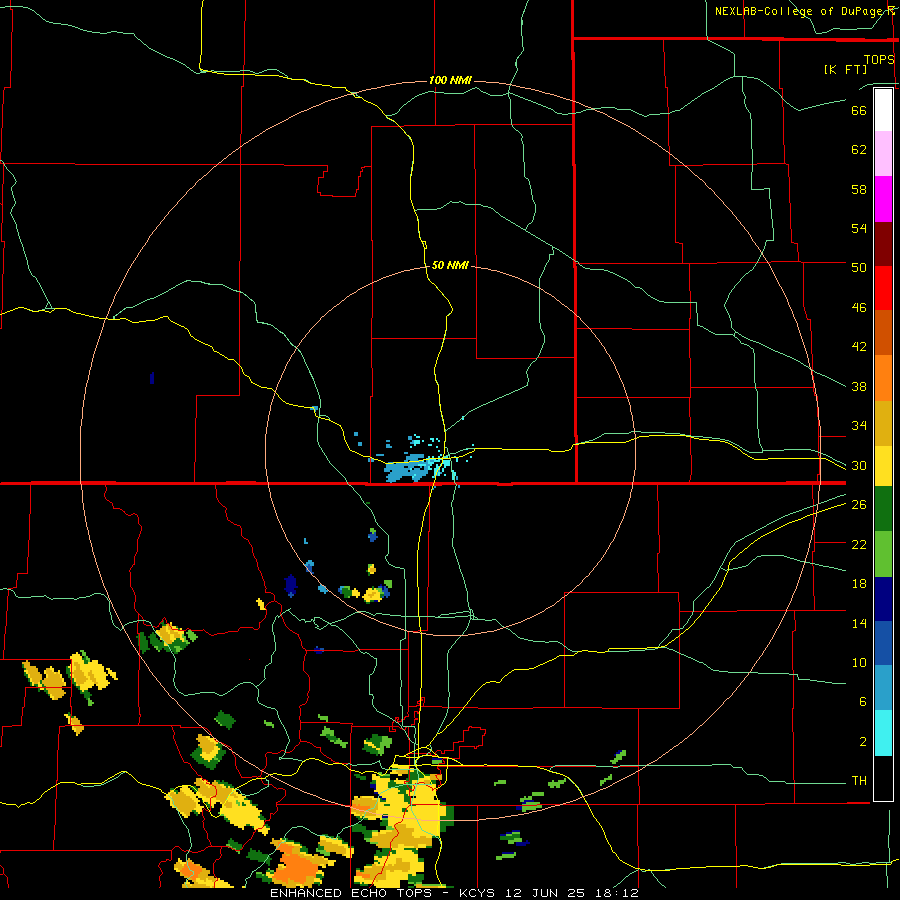The width and height of the screenshot is (900, 900).
Task: Click the ENHANCED ECHO TOPS caption text
Action: 351,893
